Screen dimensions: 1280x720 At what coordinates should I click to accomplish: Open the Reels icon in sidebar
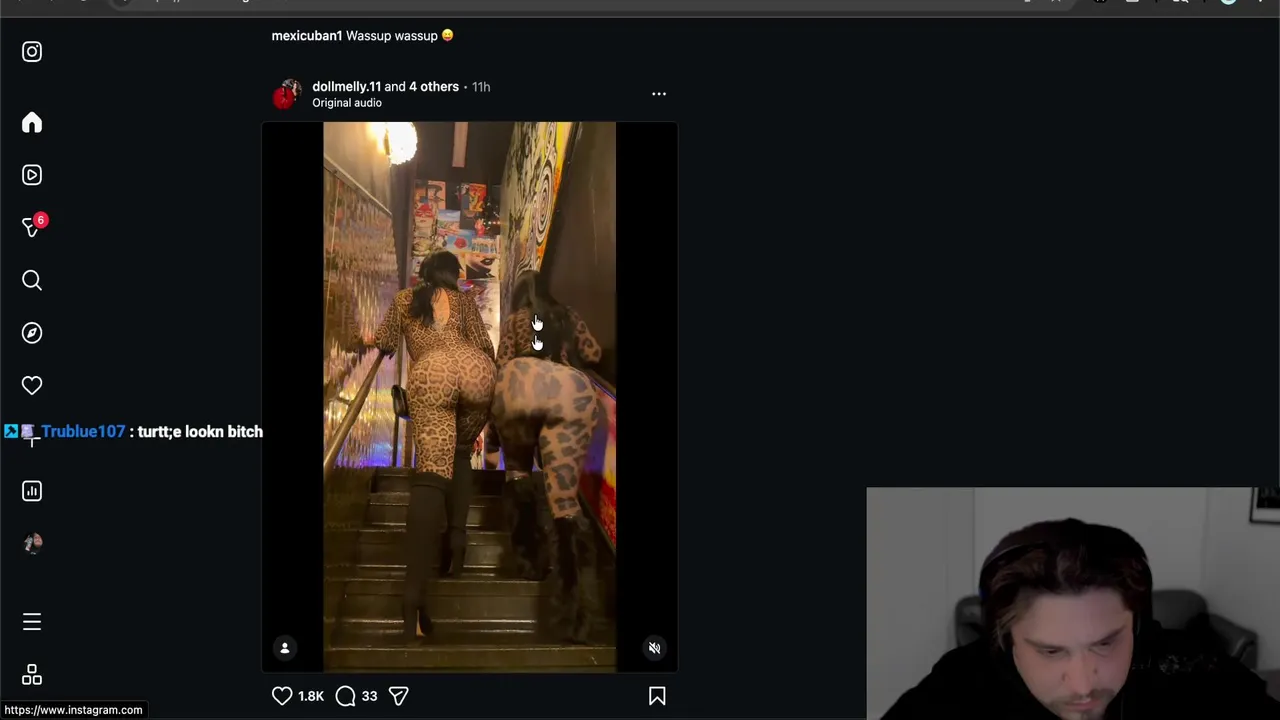[x=32, y=175]
